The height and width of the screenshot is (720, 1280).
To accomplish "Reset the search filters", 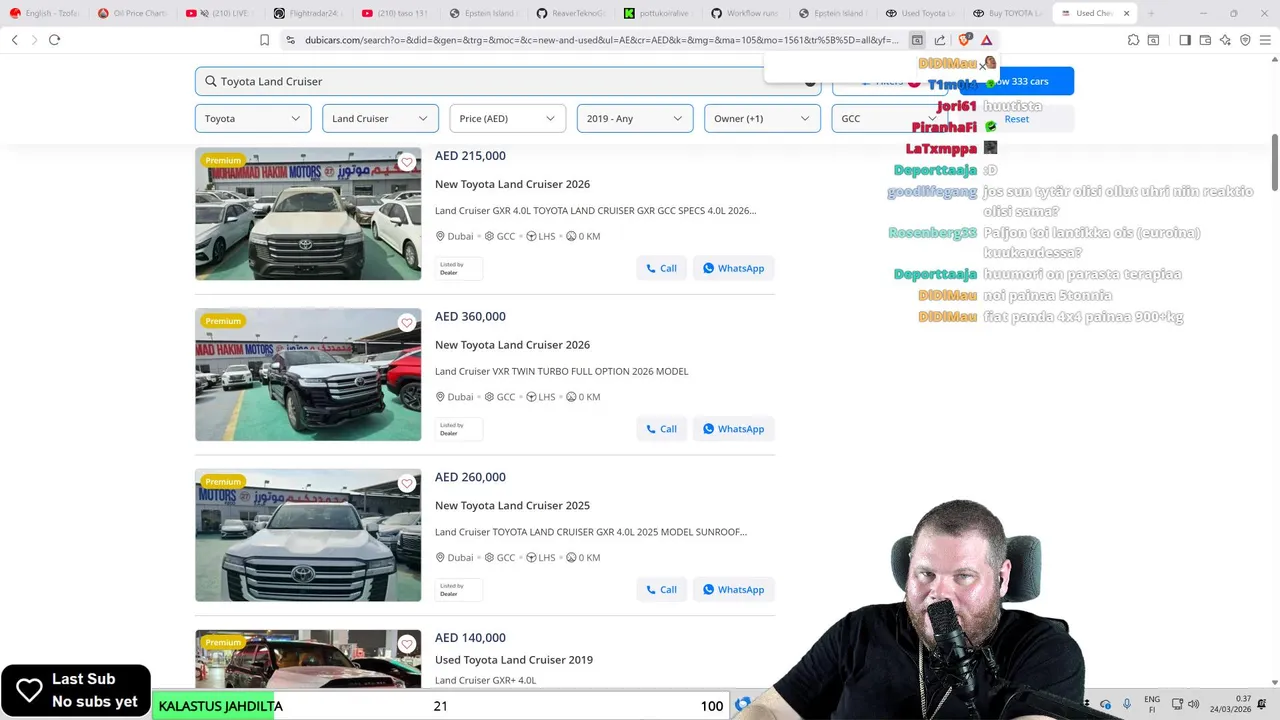I will click(x=1016, y=119).
